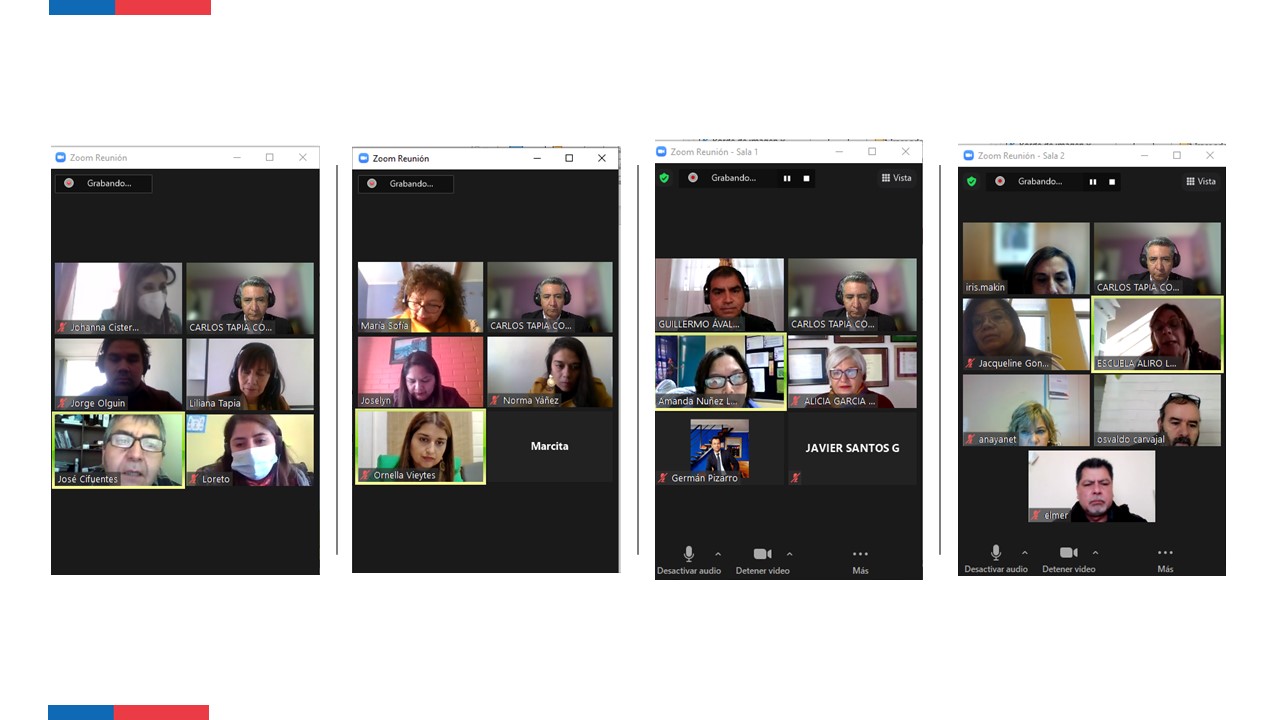Select the JAVIER SANTOS G participant tile
The height and width of the screenshot is (720, 1280).
[x=852, y=448]
